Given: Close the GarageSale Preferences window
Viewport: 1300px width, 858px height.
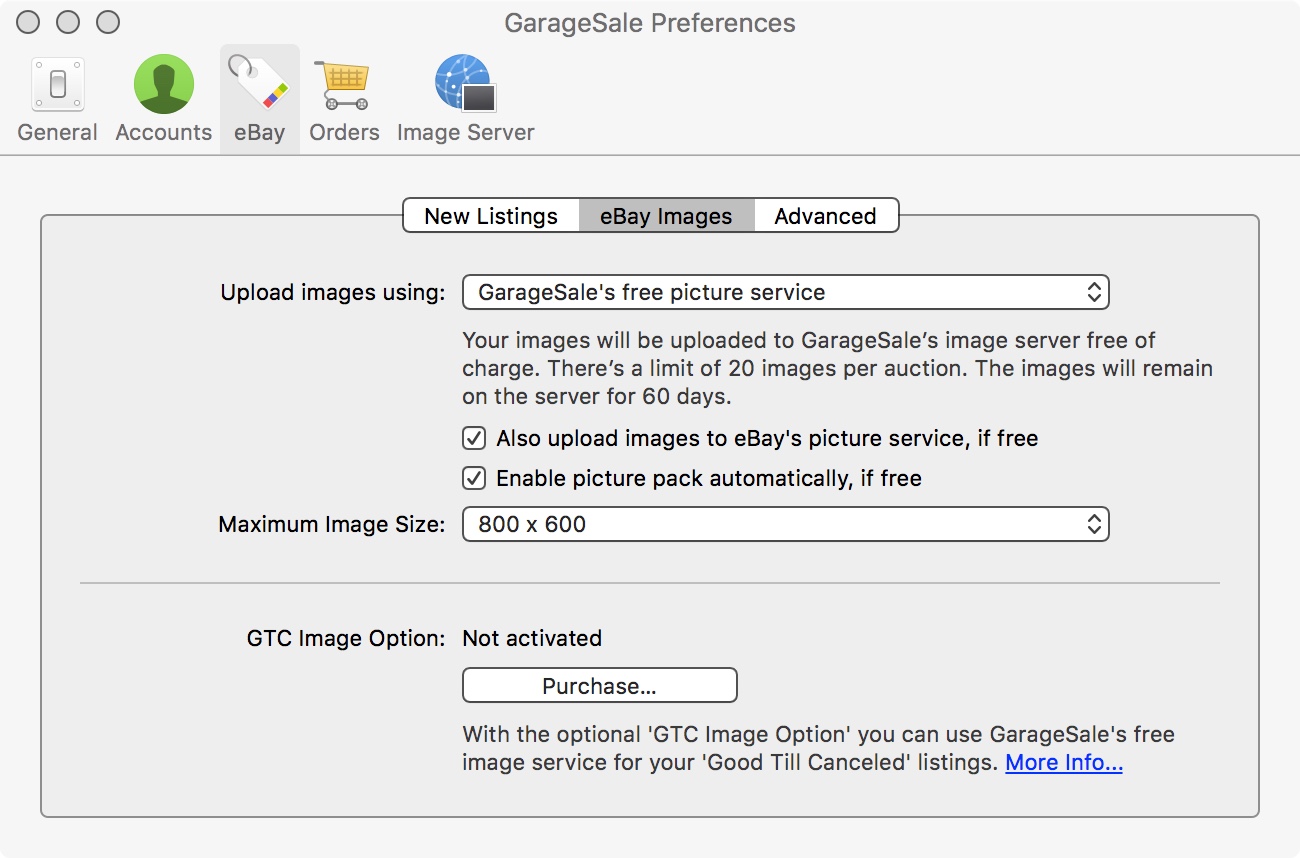Looking at the screenshot, I should 30,22.
